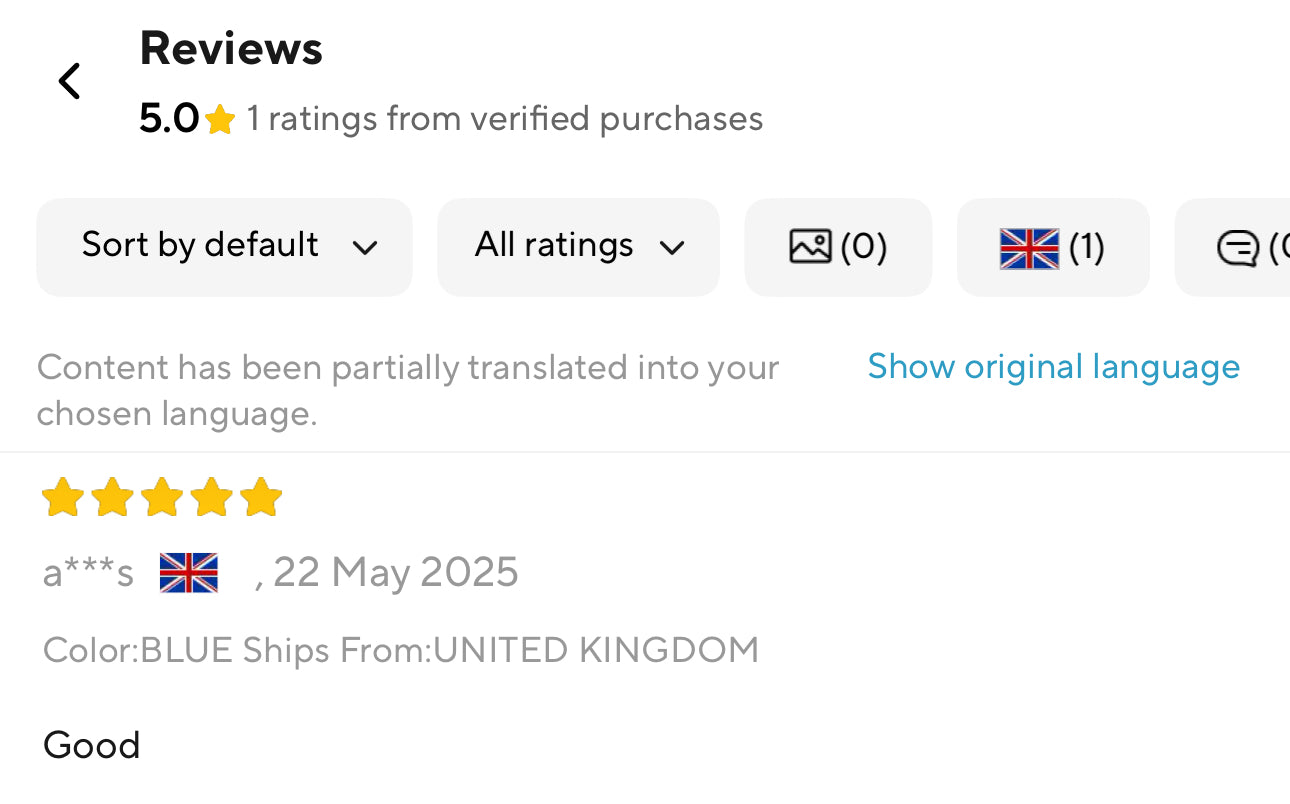Image resolution: width=1290 pixels, height=804 pixels.
Task: Click the chevron beside All ratings
Action: point(672,248)
